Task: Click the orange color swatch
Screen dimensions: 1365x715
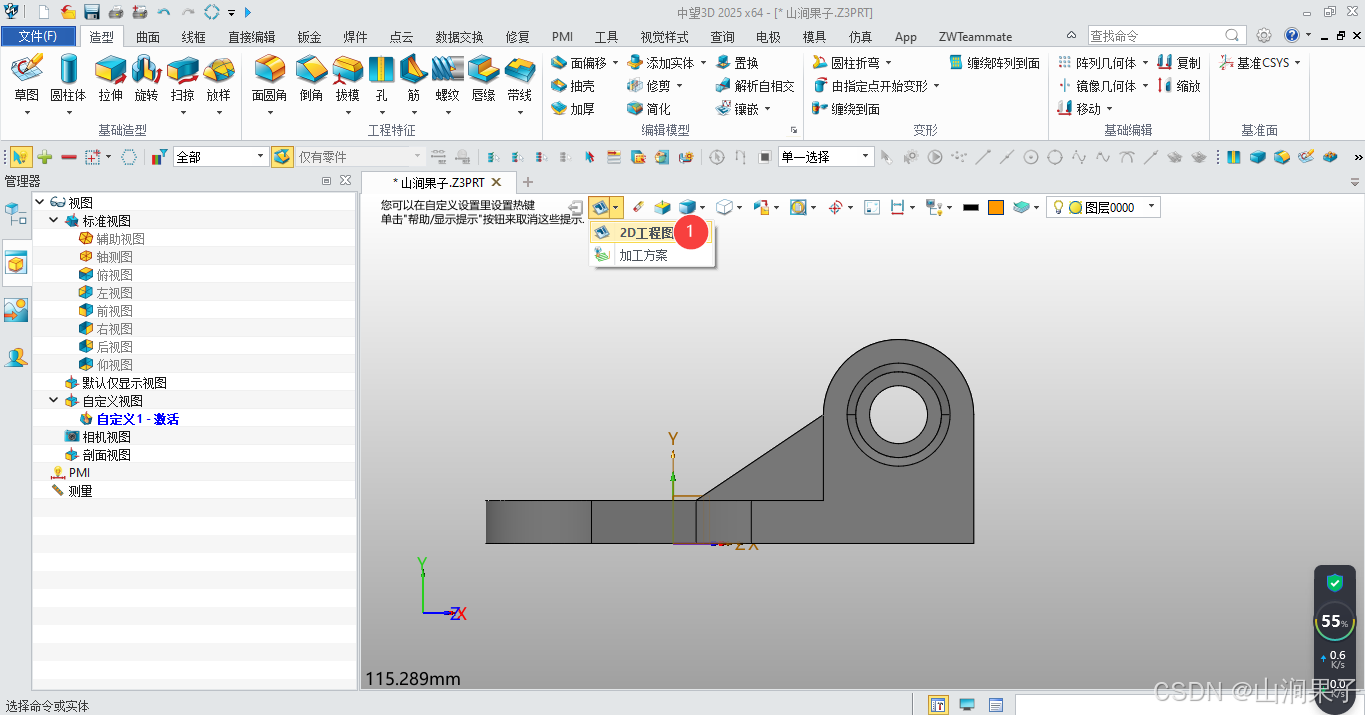Action: click(x=995, y=207)
